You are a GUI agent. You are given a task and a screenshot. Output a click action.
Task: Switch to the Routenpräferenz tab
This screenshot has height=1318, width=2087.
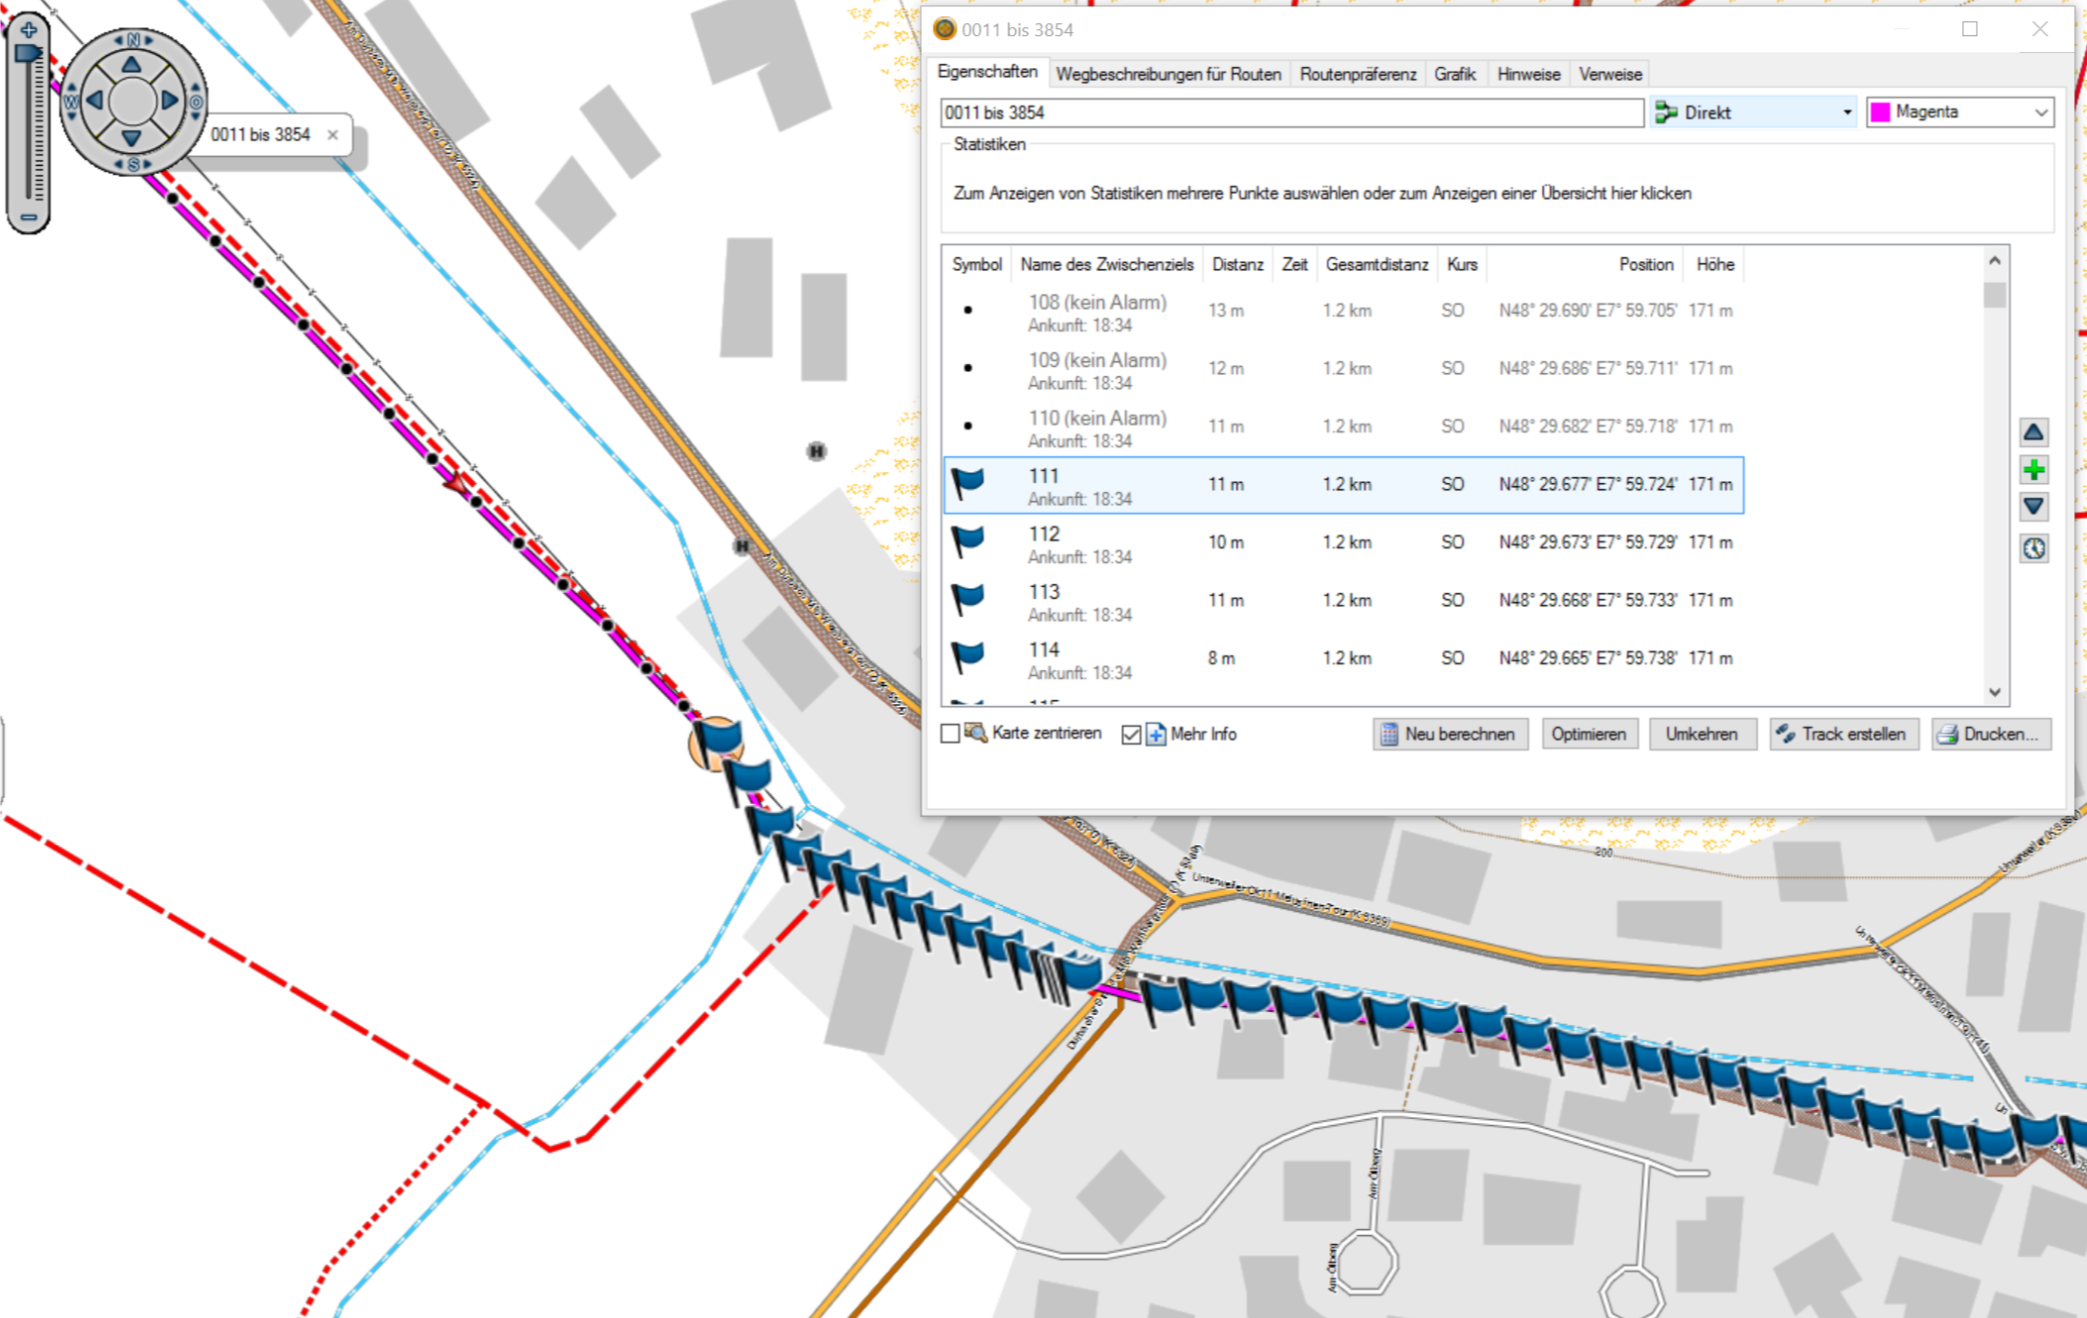1357,74
